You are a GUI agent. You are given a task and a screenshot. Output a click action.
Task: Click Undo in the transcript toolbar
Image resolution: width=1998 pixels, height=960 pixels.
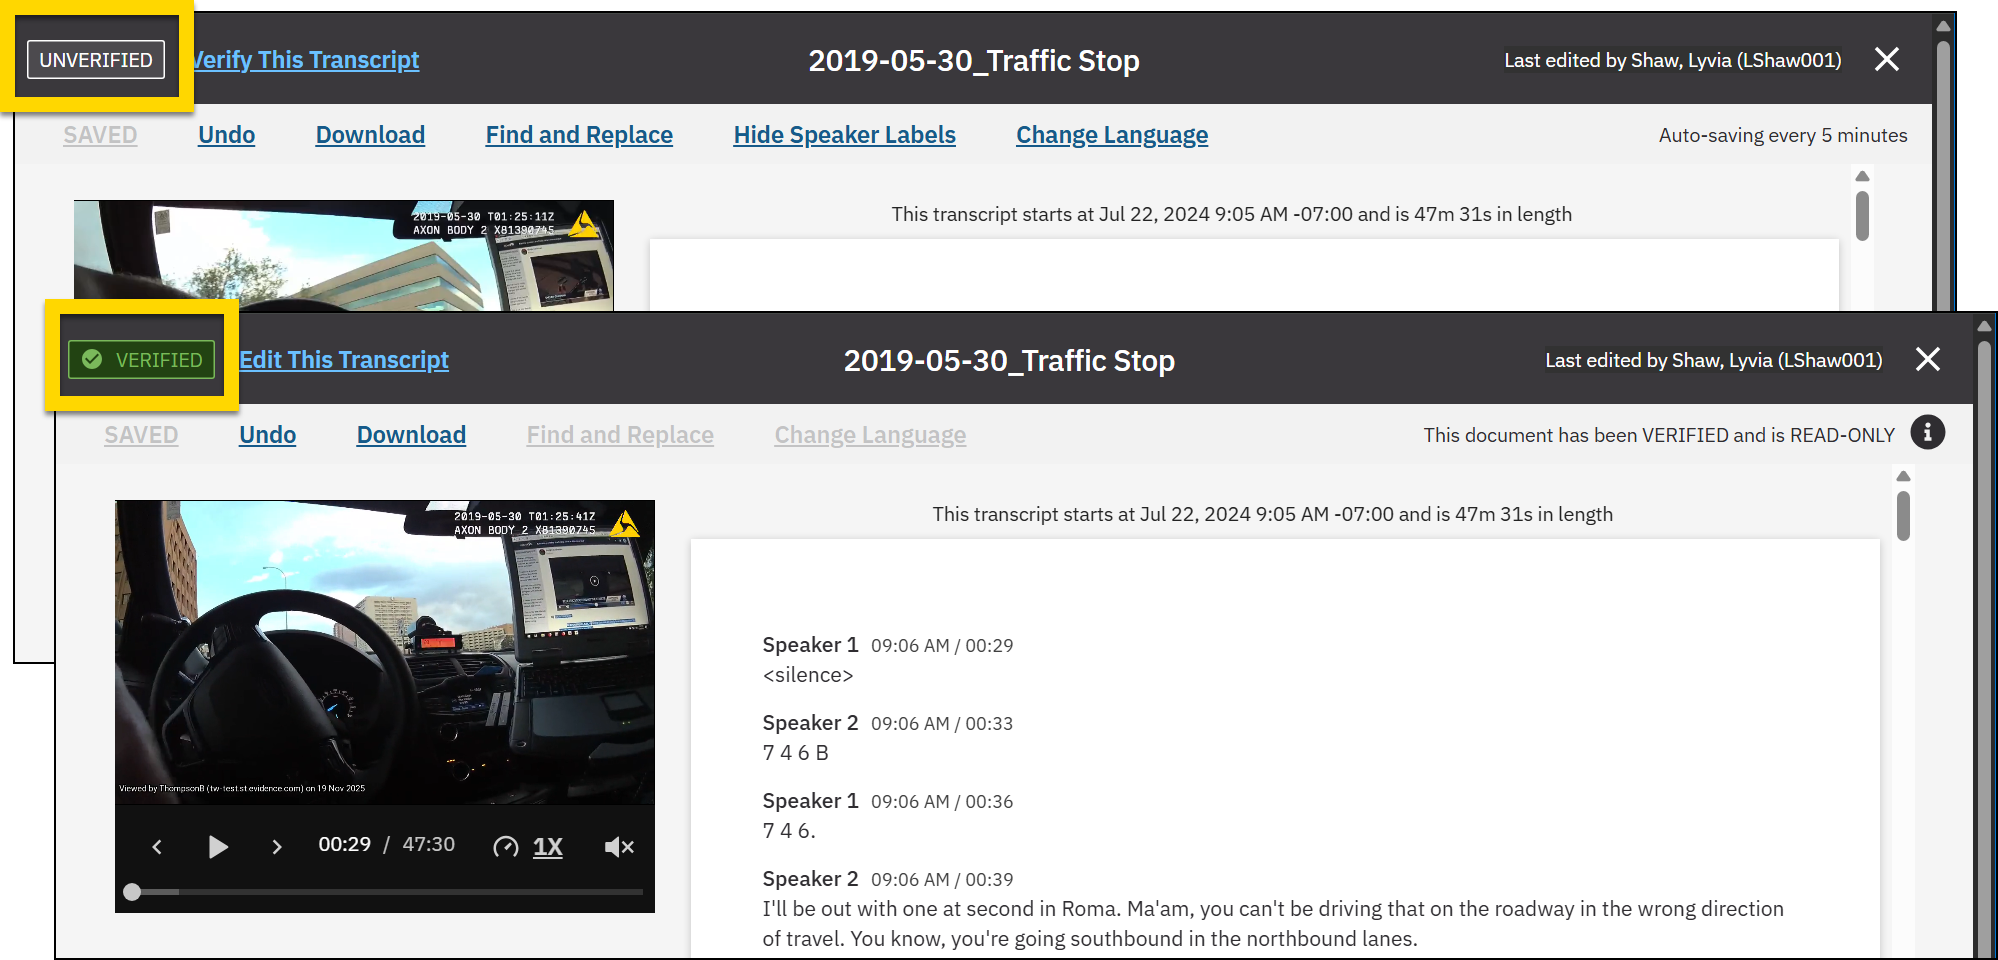[267, 434]
